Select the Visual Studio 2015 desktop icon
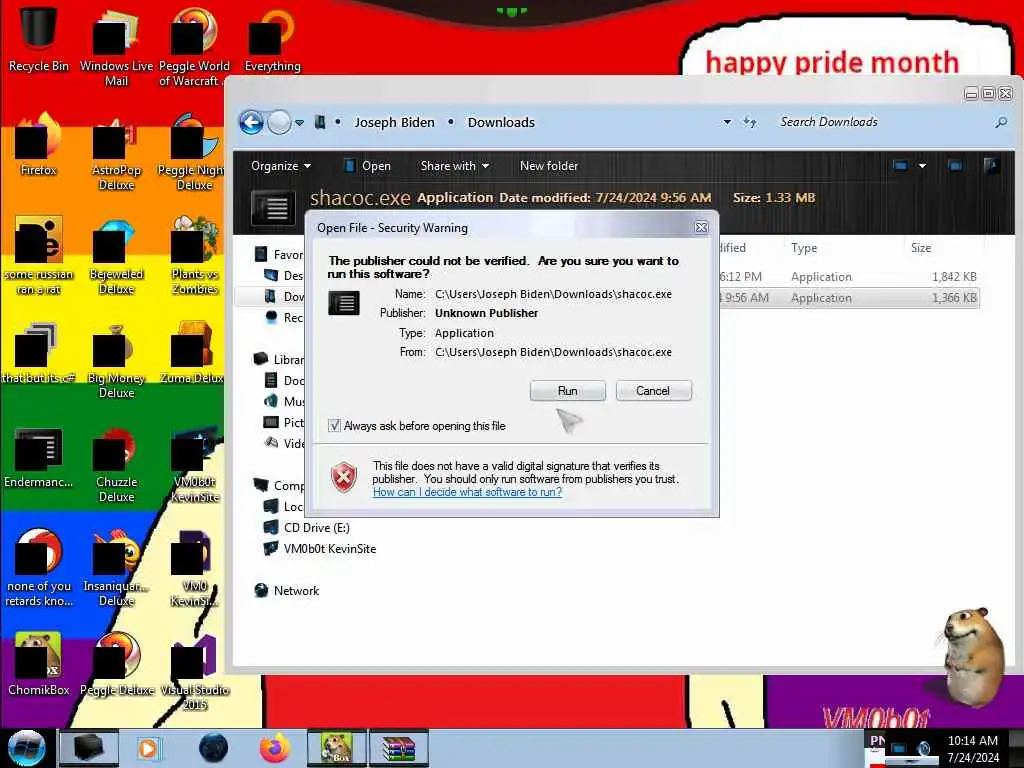The image size is (1024, 768). [x=195, y=673]
